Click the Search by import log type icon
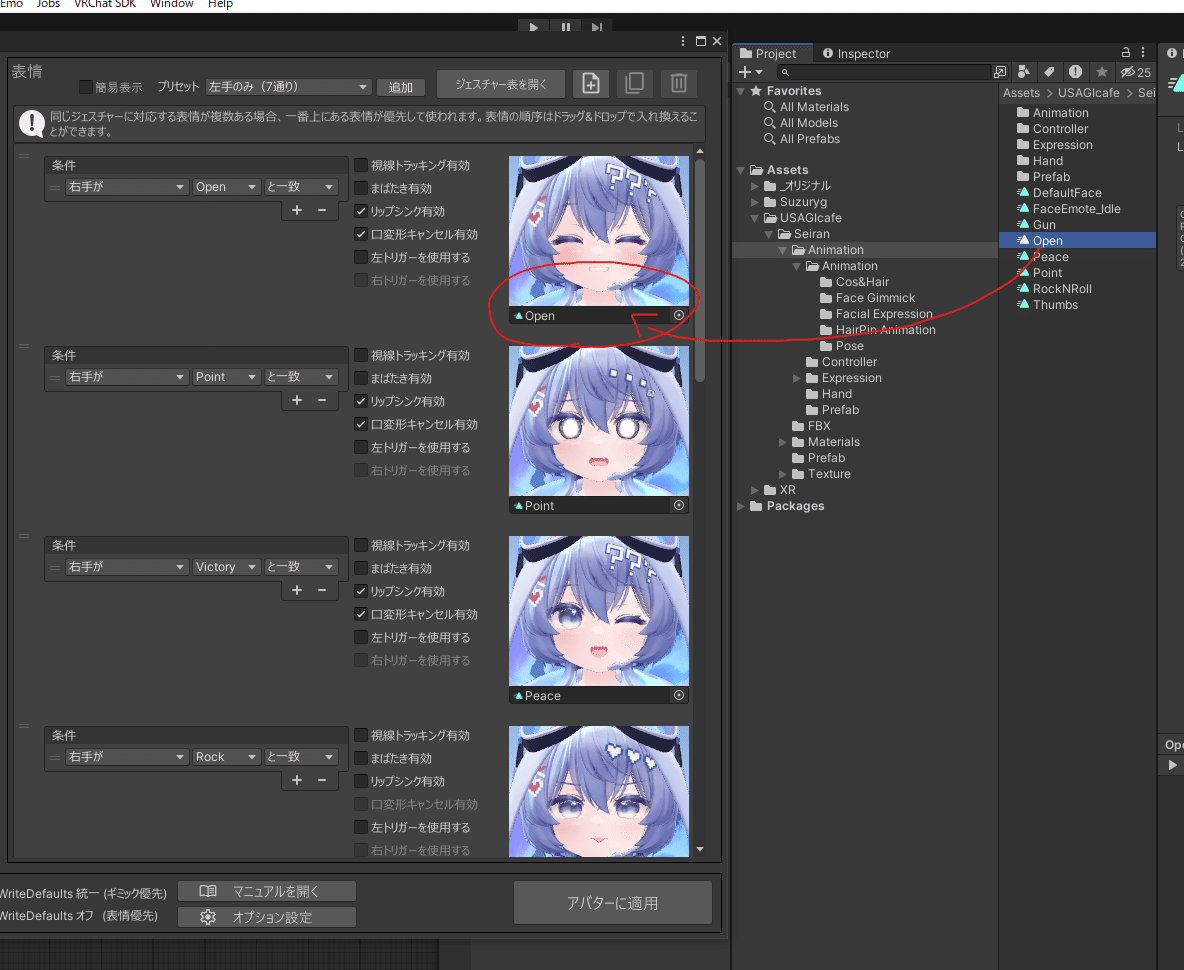The image size is (1184, 970). click(1075, 72)
